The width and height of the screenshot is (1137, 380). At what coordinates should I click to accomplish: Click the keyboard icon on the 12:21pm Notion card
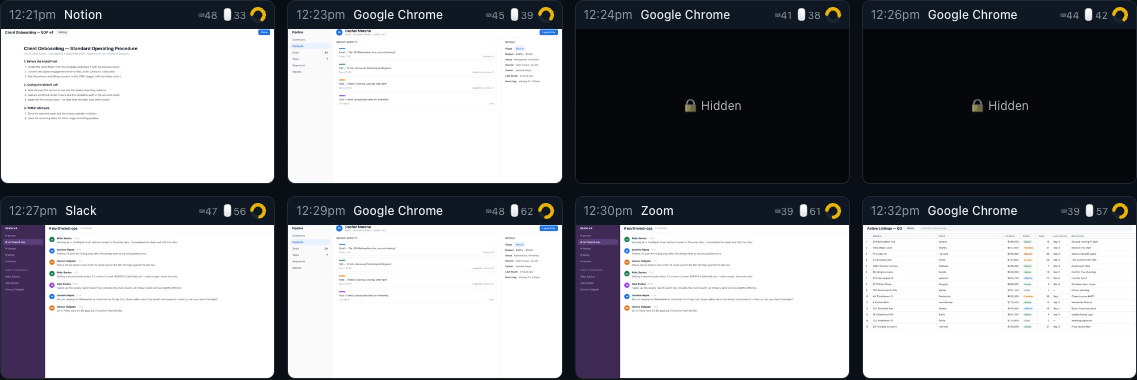click(x=202, y=15)
